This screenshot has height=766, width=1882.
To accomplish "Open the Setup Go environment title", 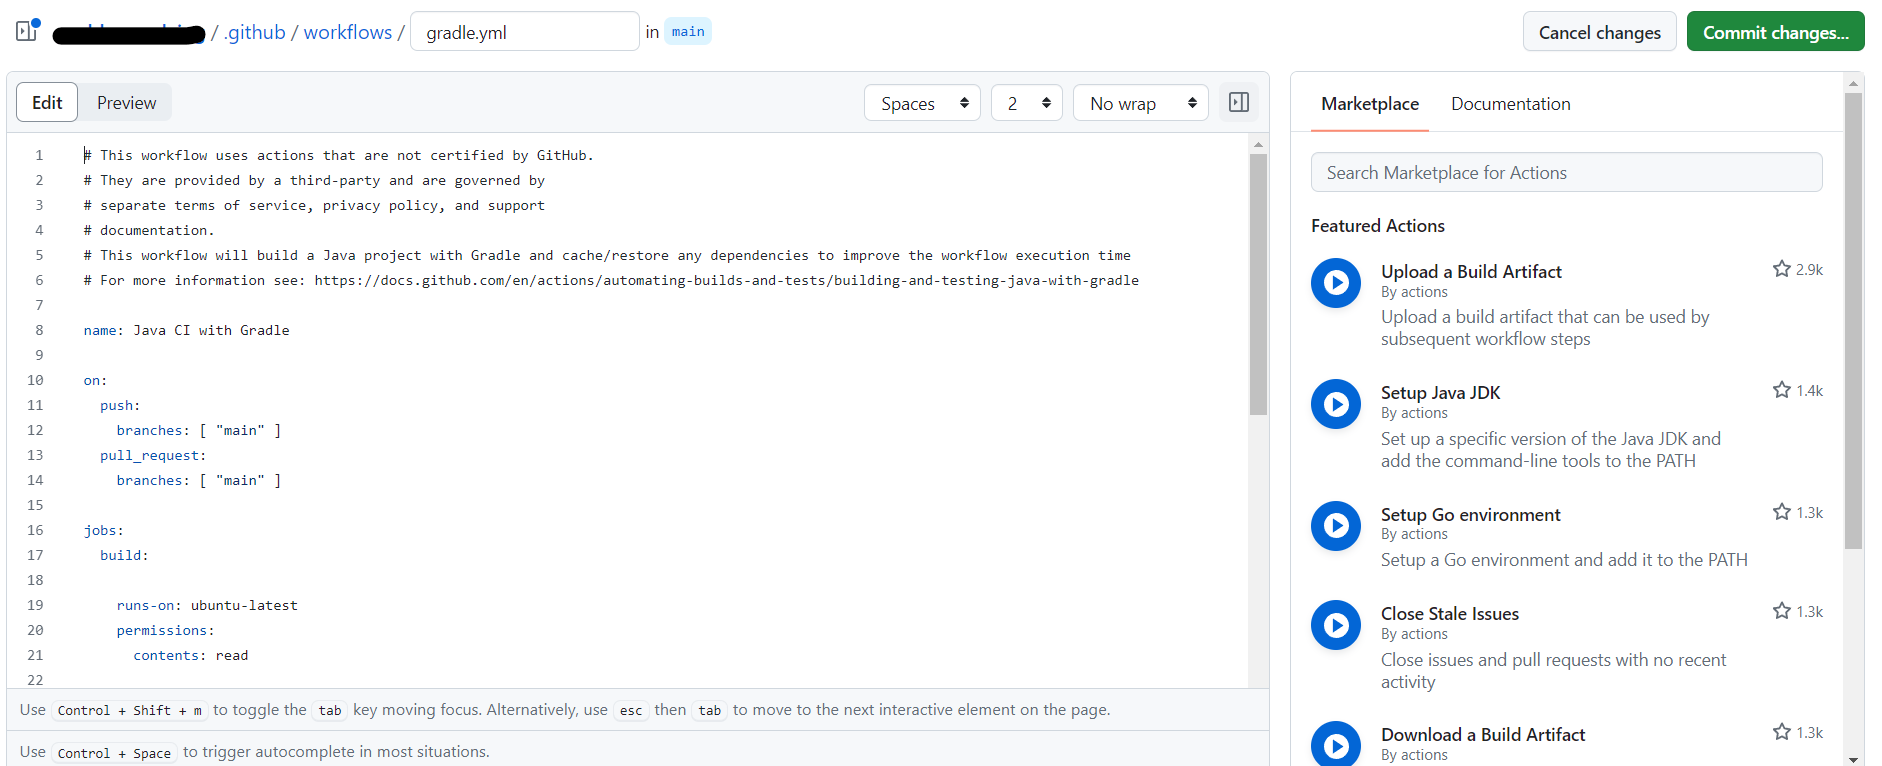I will [x=1470, y=514].
